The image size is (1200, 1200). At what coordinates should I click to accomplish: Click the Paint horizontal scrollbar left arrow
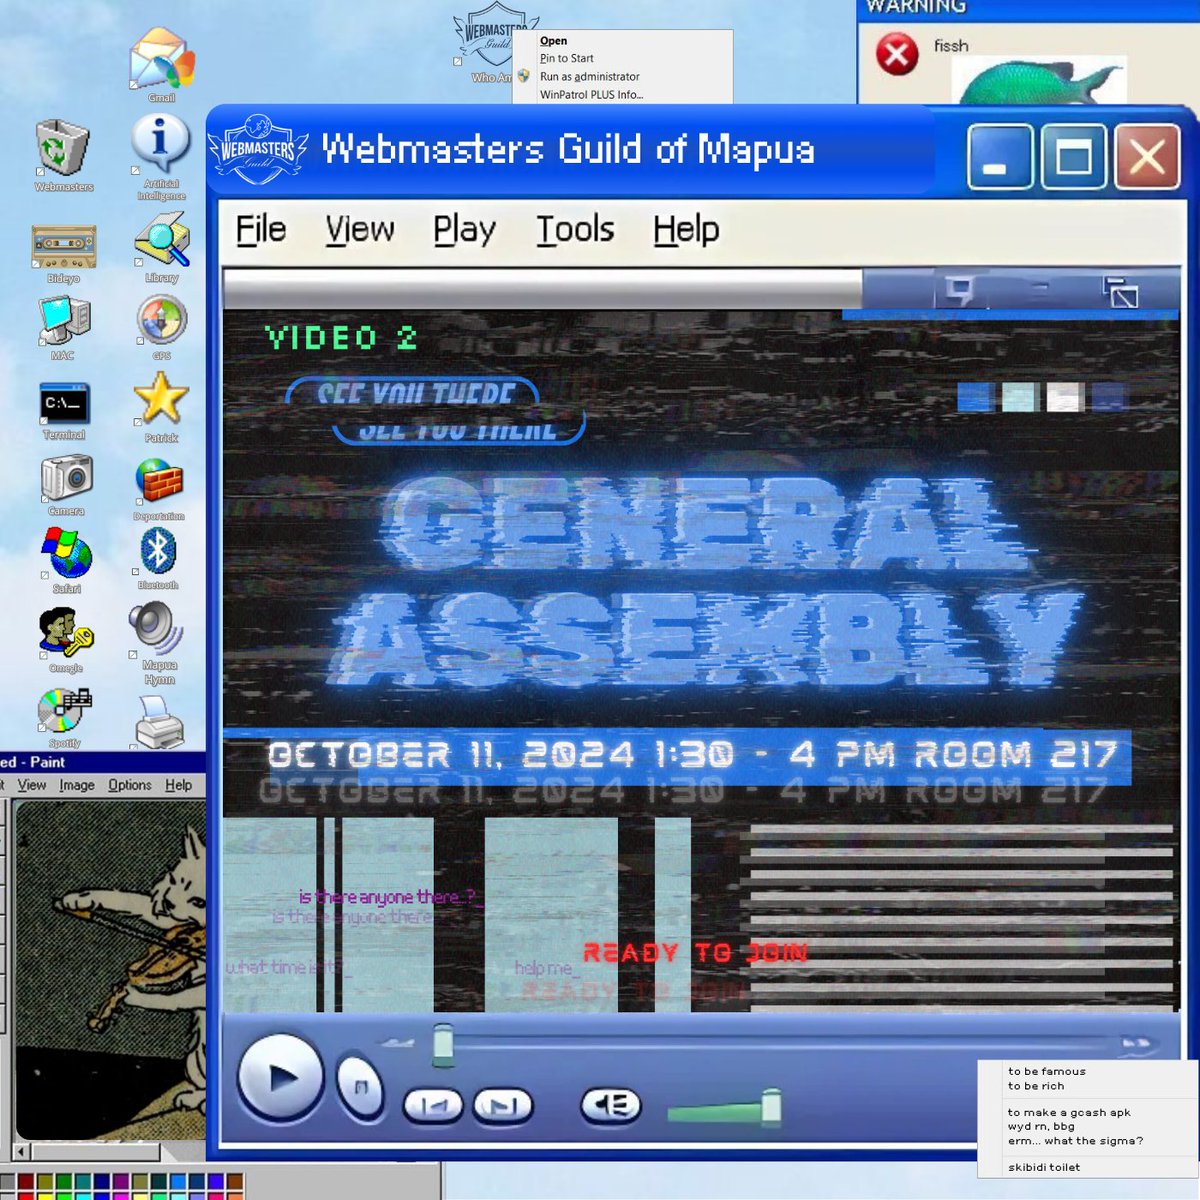21,1152
